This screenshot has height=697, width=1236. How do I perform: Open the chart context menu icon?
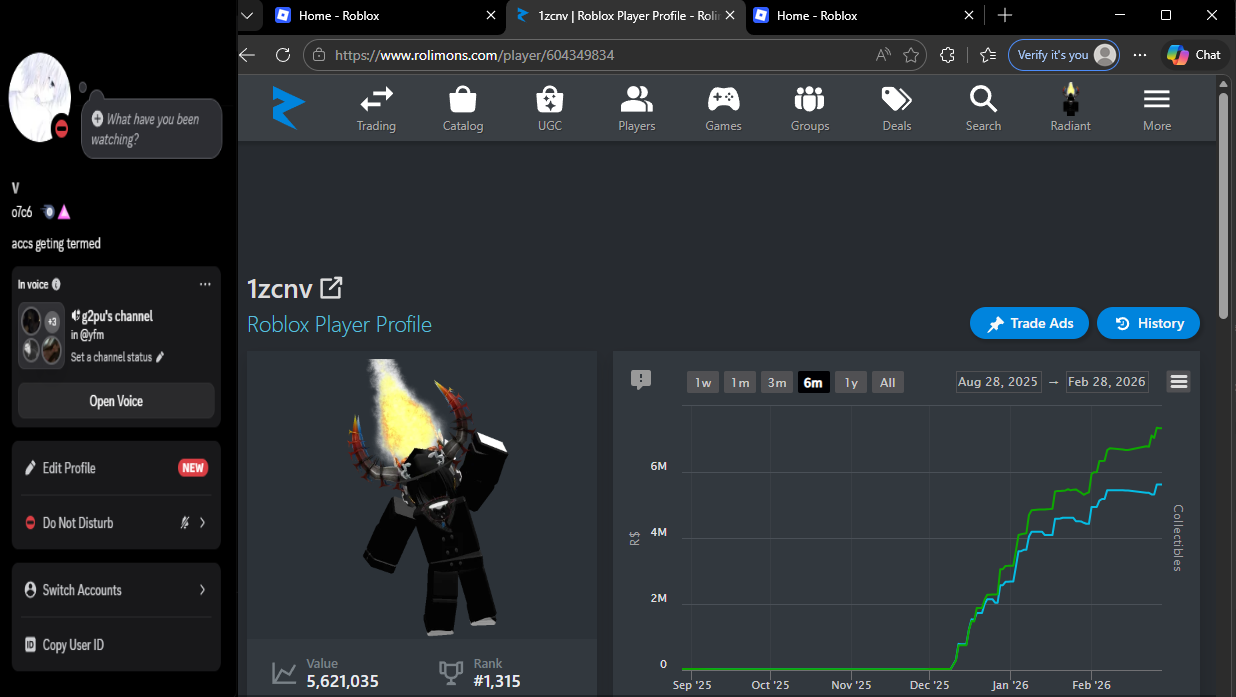tap(1179, 381)
